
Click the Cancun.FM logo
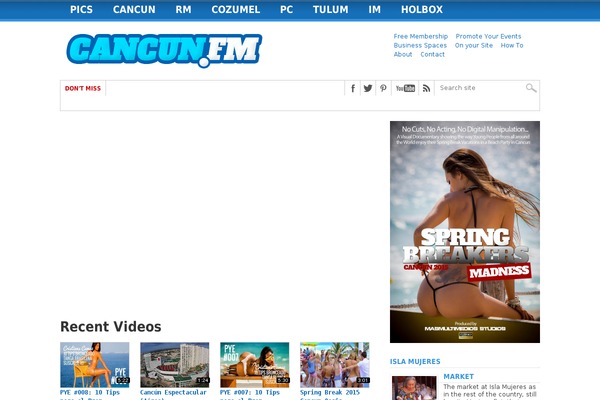[164, 51]
